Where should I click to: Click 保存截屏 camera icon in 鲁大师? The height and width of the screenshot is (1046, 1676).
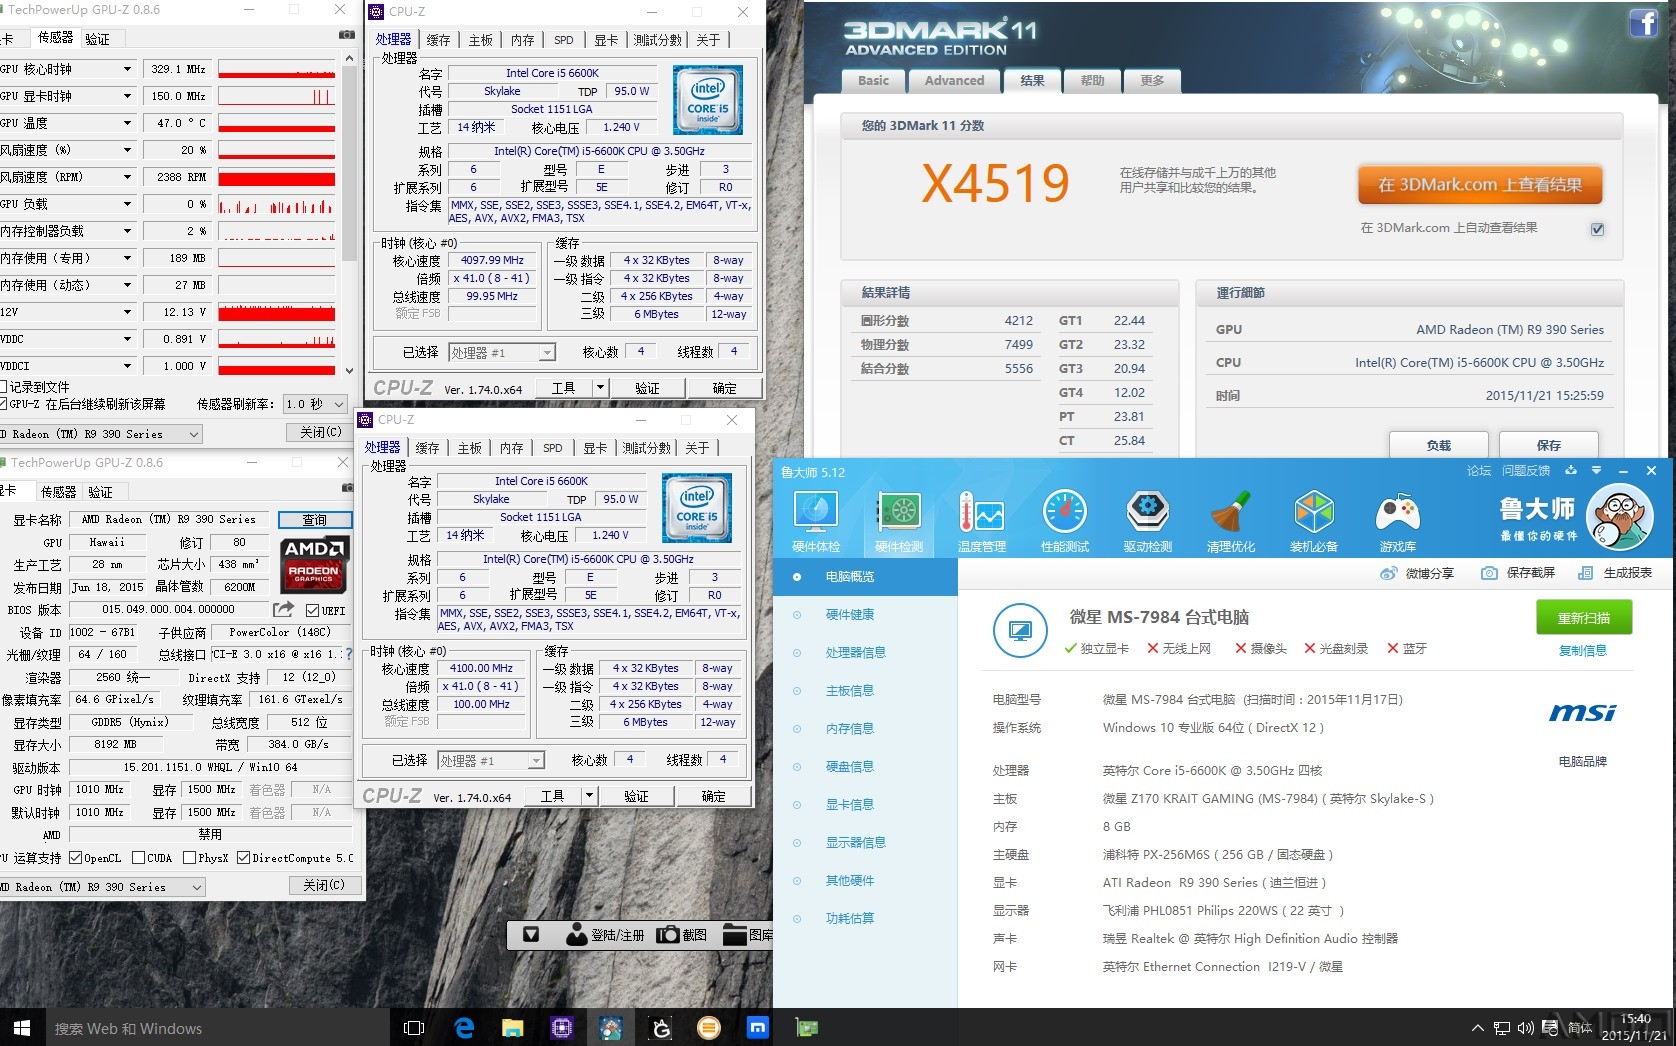pyautogui.click(x=1489, y=573)
